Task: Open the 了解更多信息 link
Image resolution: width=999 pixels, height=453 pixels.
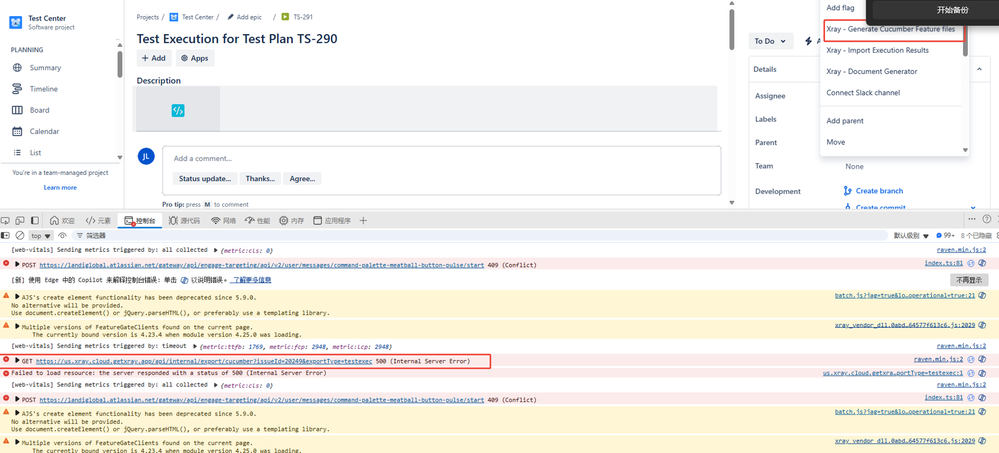Action: pyautogui.click(x=250, y=280)
